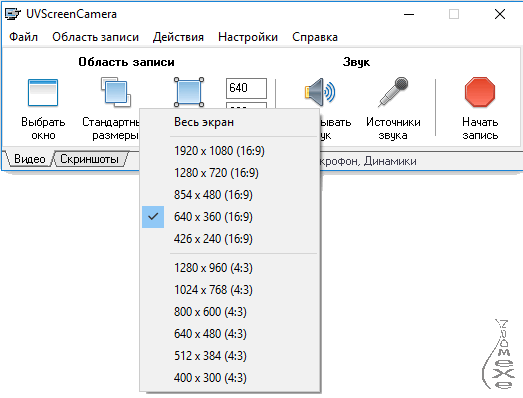523x398 pixels.
Task: Open the Область записи menu
Action: coord(95,37)
